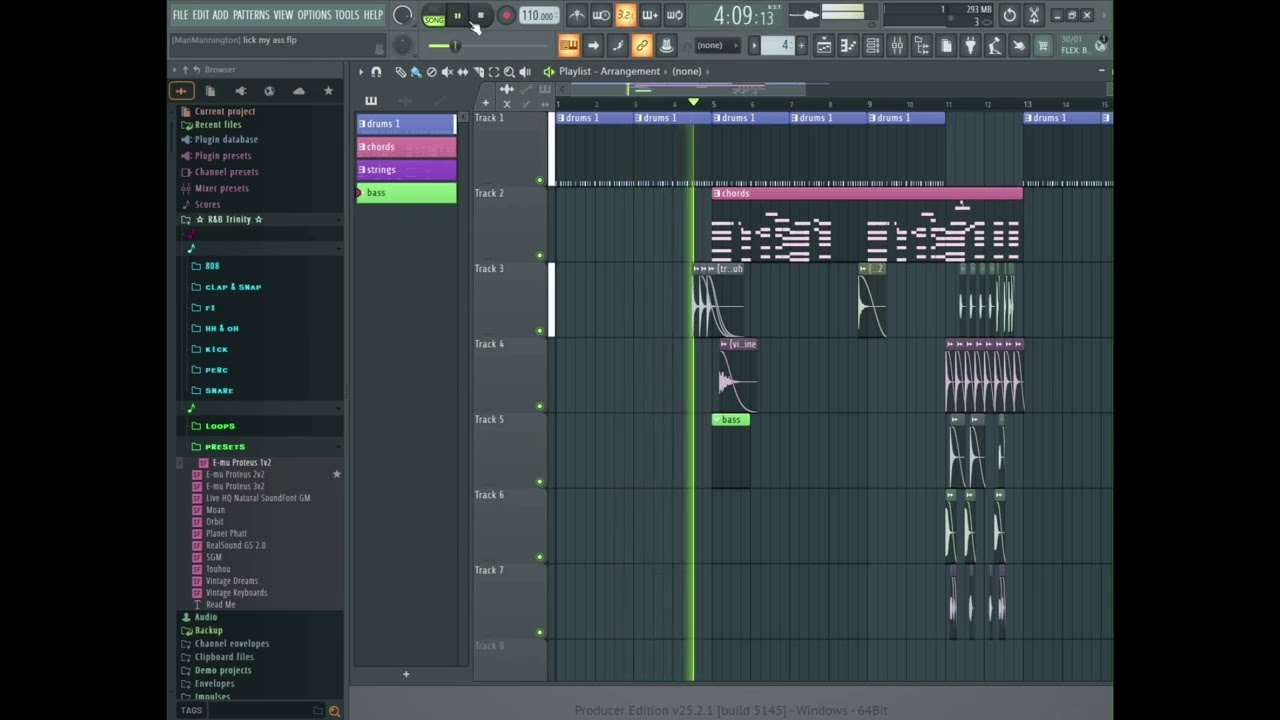Select E-mu Proteus 1v2 preset
This screenshot has width=1280, height=720.
coord(241,463)
